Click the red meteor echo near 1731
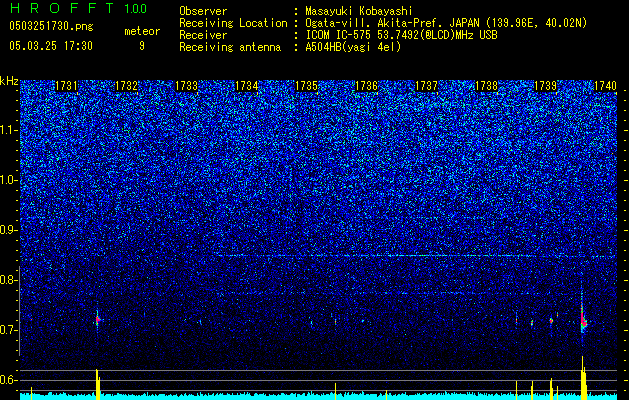This screenshot has height=400, width=629. tap(97, 320)
